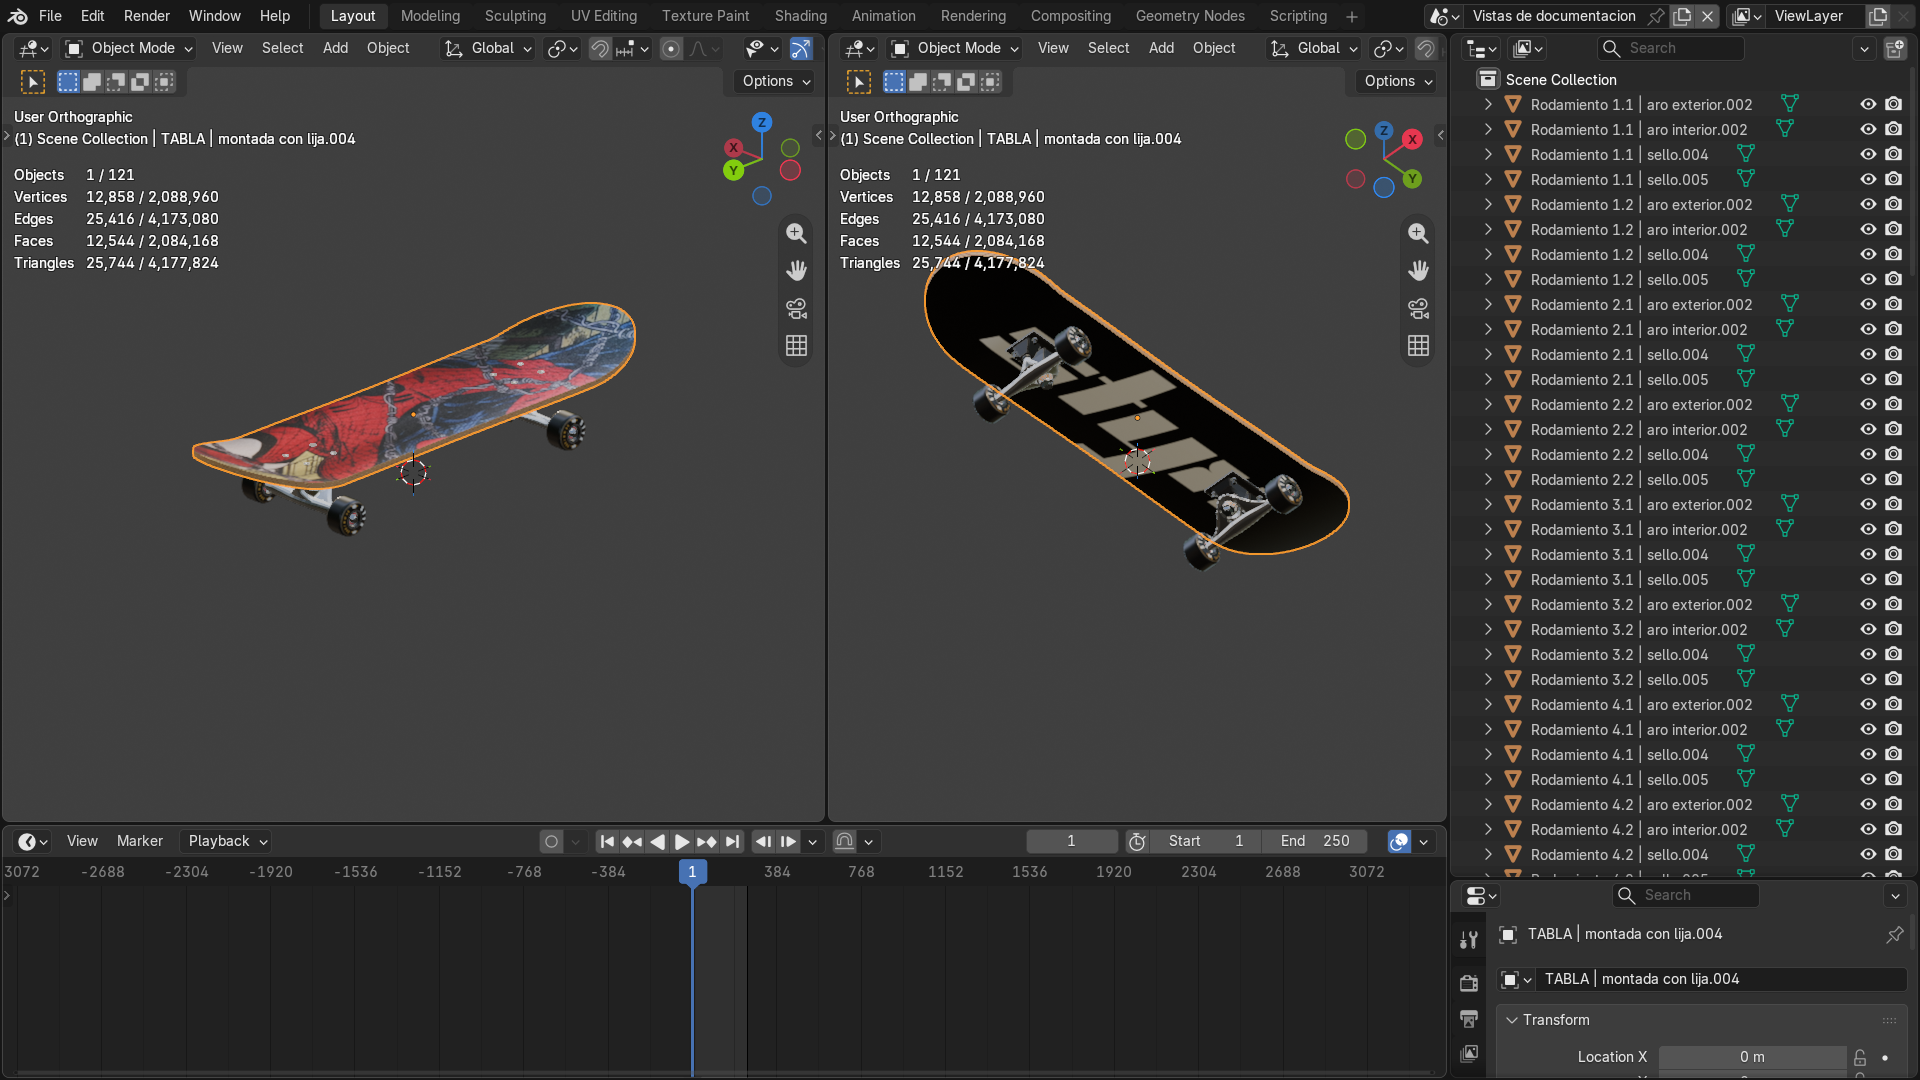Open Render properties tab icon
This screenshot has height=1080, width=1920.
tap(1469, 983)
